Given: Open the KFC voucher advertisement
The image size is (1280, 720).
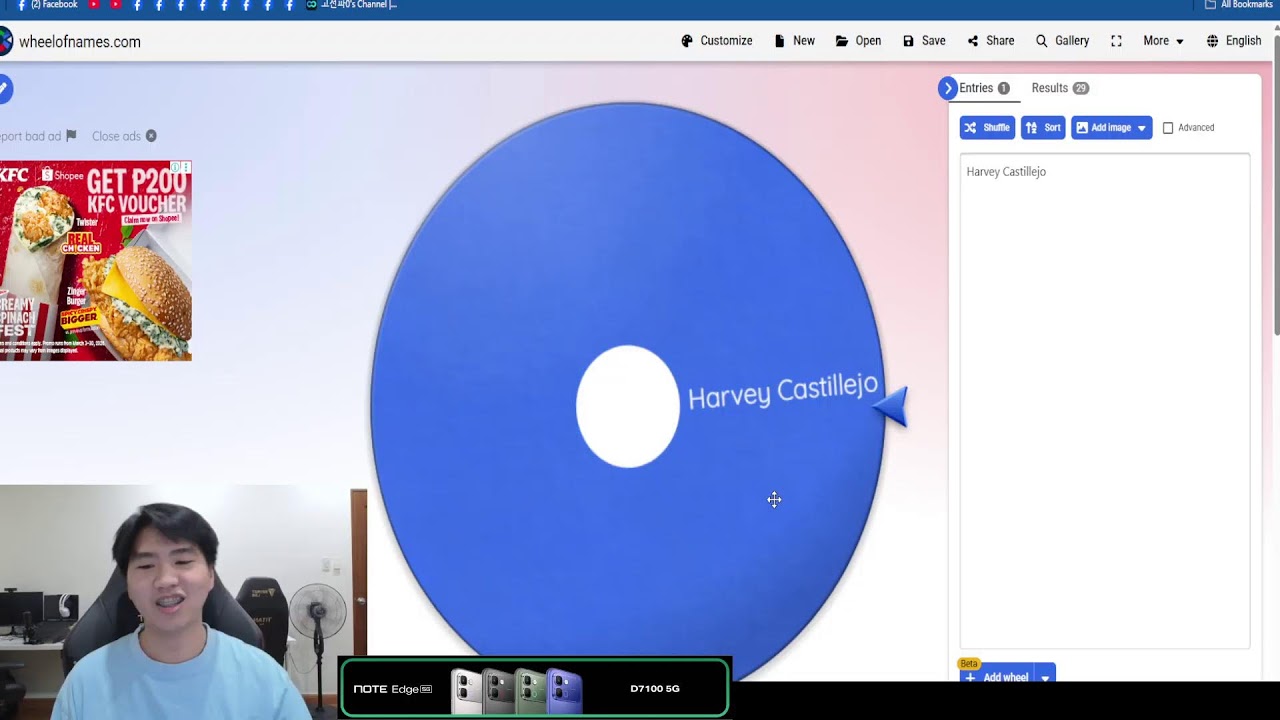Looking at the screenshot, I should (95, 260).
